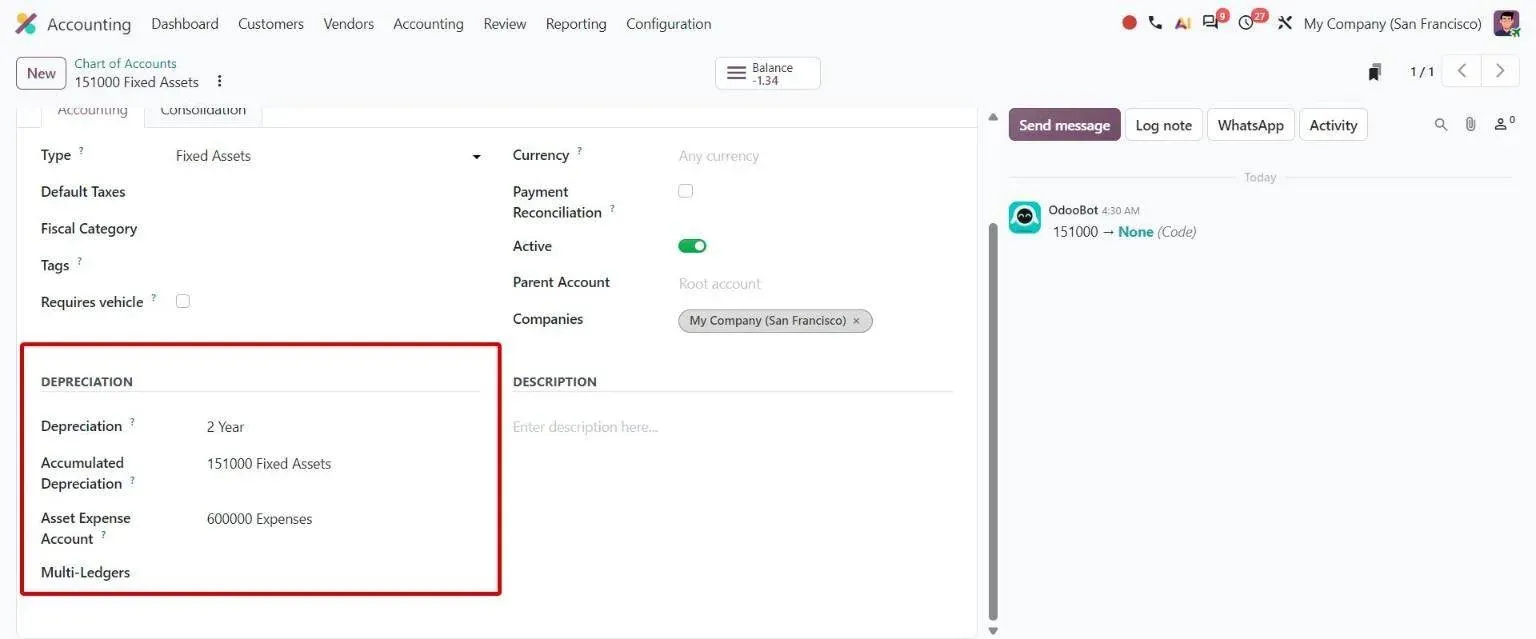This screenshot has width=1536, height=639.
Task: Open the Type dropdown arrow
Action: (x=476, y=157)
